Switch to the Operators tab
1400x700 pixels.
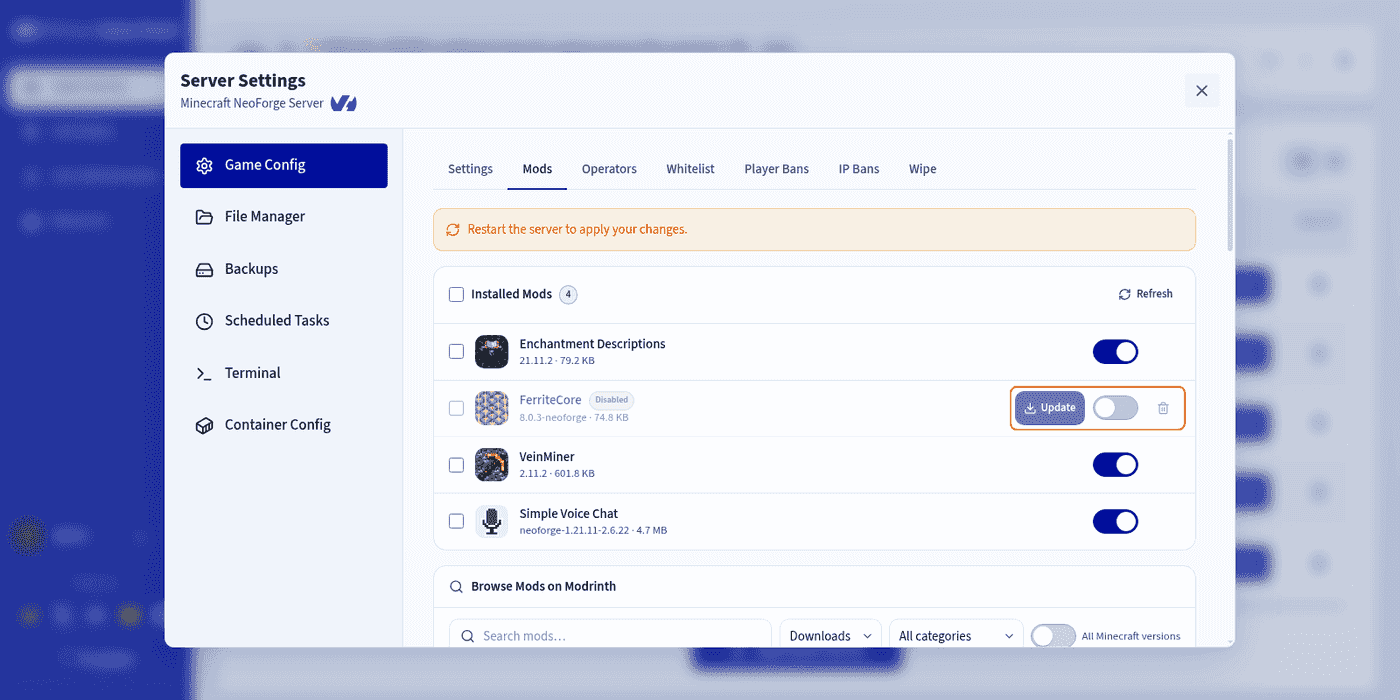point(609,169)
